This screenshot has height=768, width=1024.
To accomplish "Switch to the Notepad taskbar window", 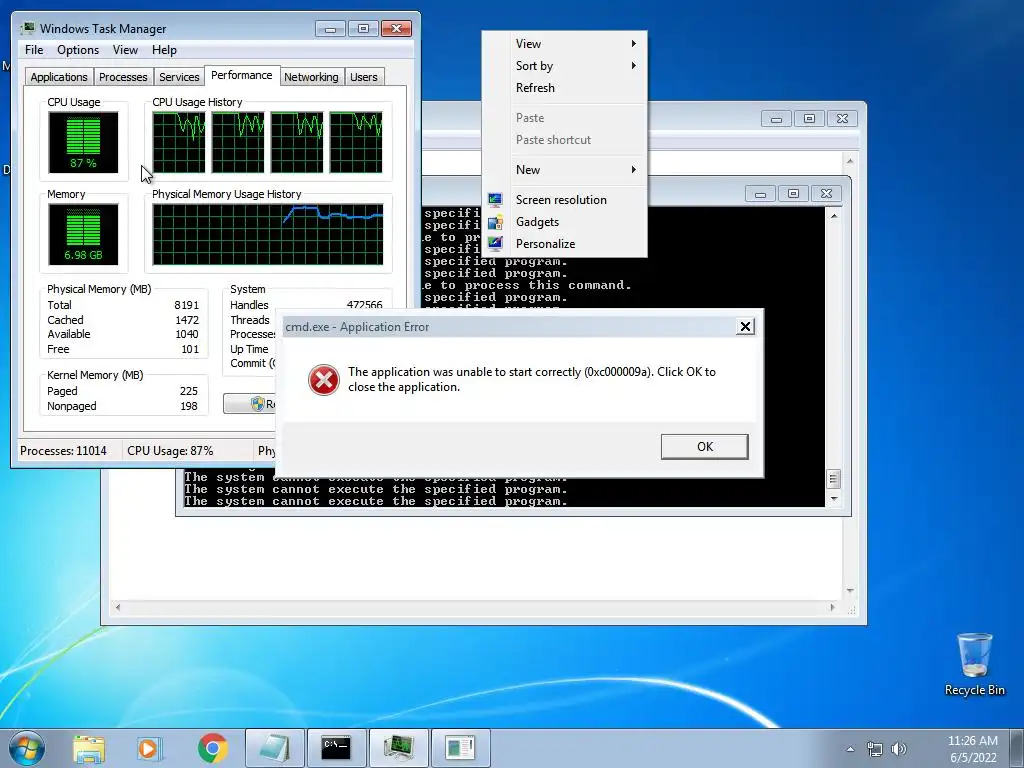I will click(x=275, y=748).
